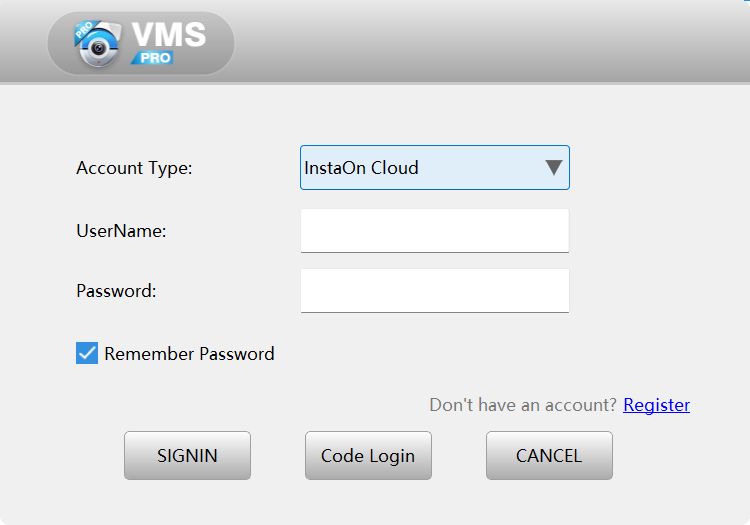Click the blue PRO badge under VMS
The height and width of the screenshot is (525, 750).
click(155, 58)
